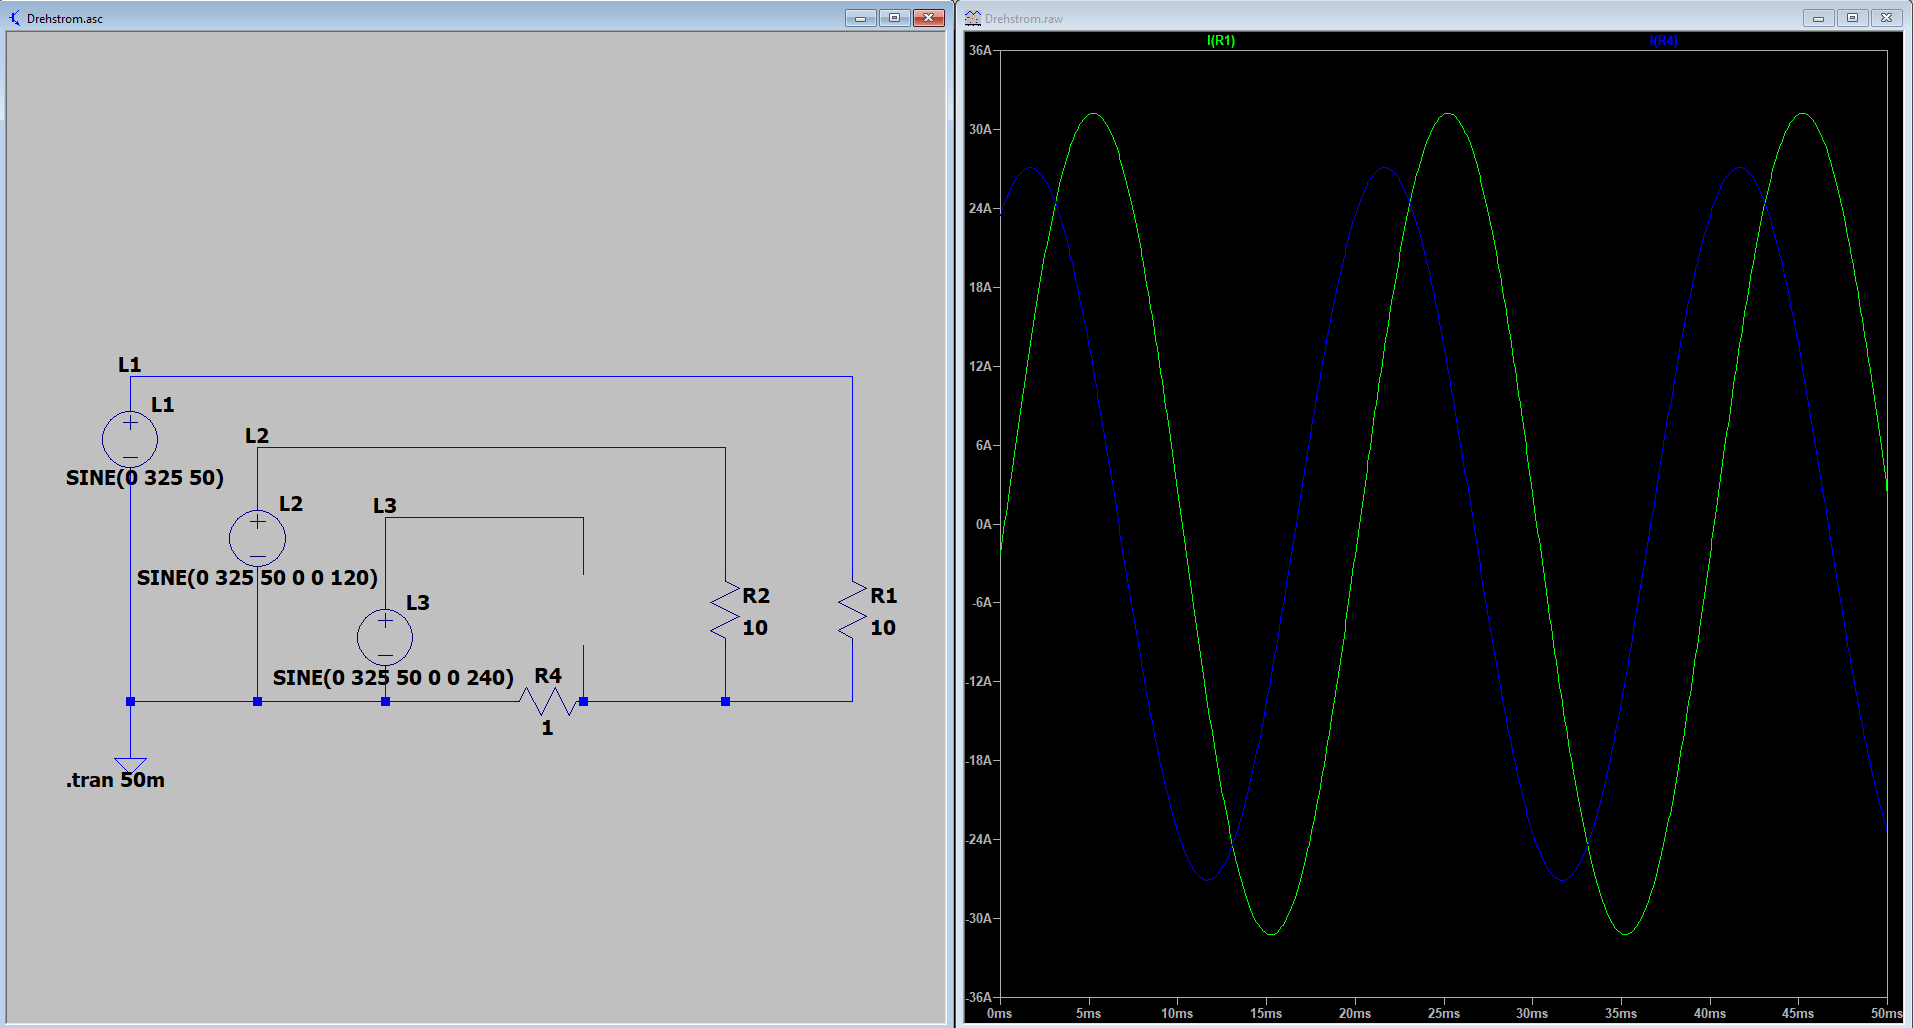Image resolution: width=1914 pixels, height=1028 pixels.
Task: Click the R4 reference designator text
Action: pos(548,676)
